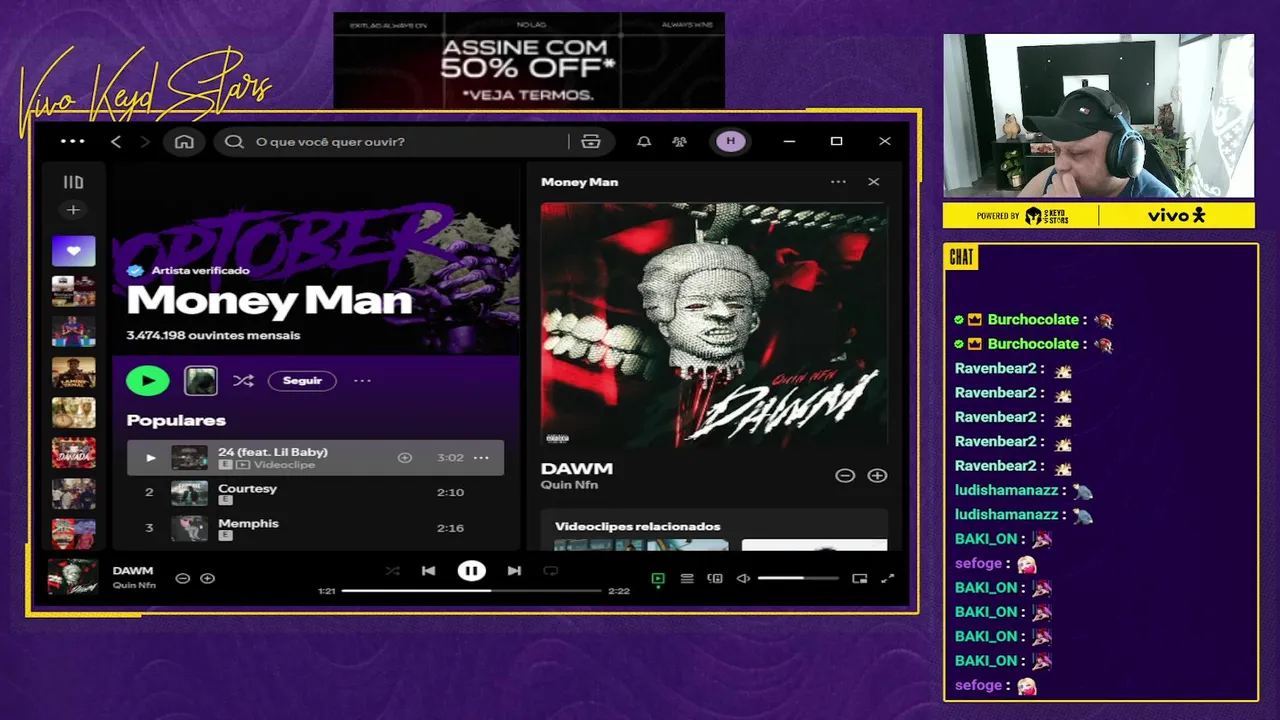This screenshot has width=1280, height=720.
Task: Create a playlist with the plus icon
Action: (x=73, y=210)
